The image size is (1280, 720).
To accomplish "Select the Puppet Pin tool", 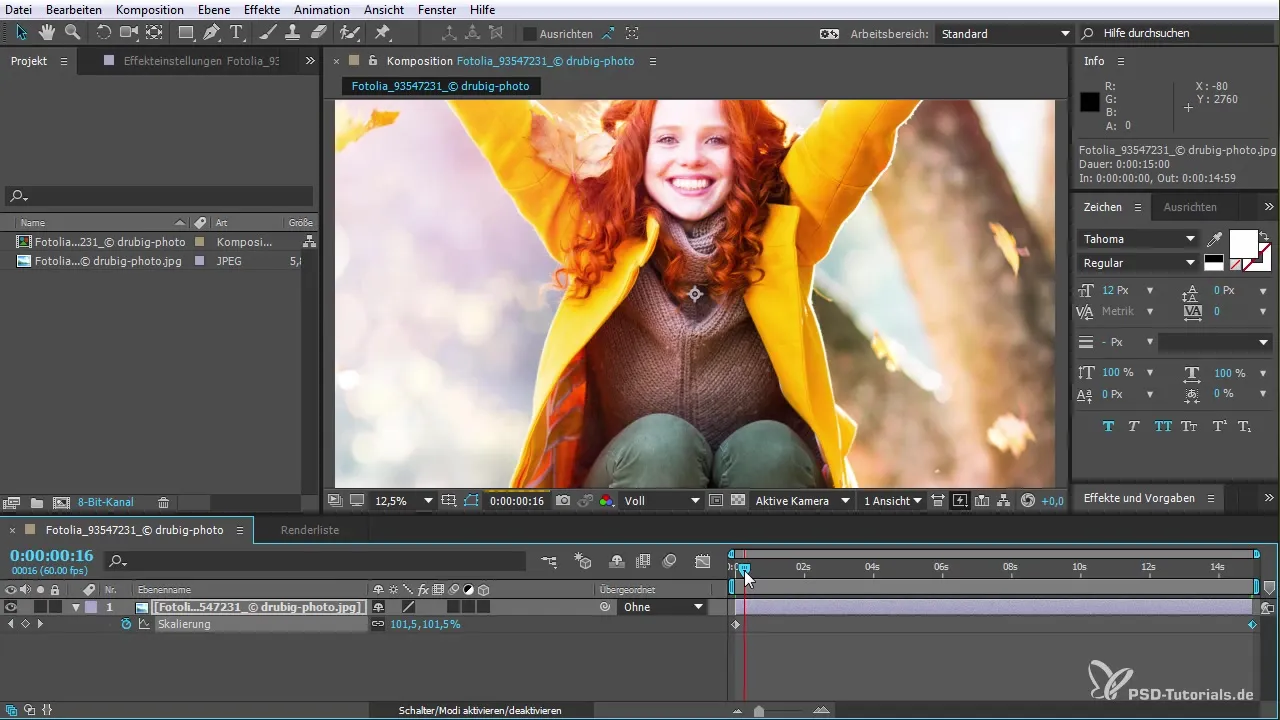I will [382, 32].
